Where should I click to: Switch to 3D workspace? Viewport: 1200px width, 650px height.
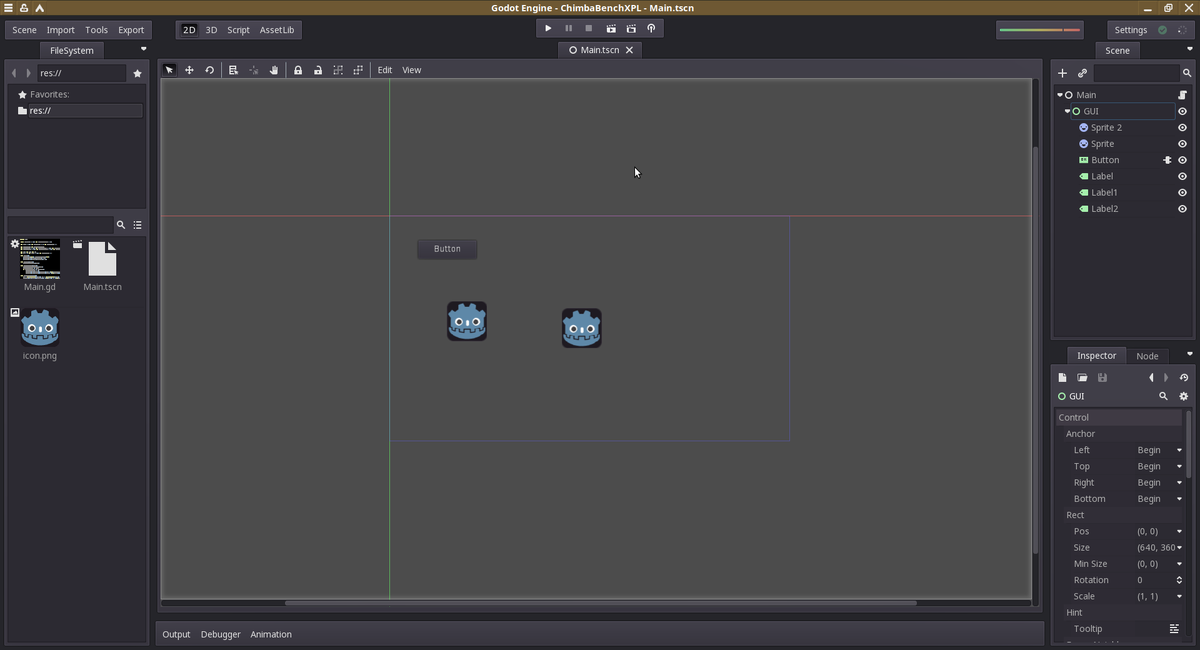[x=211, y=30]
